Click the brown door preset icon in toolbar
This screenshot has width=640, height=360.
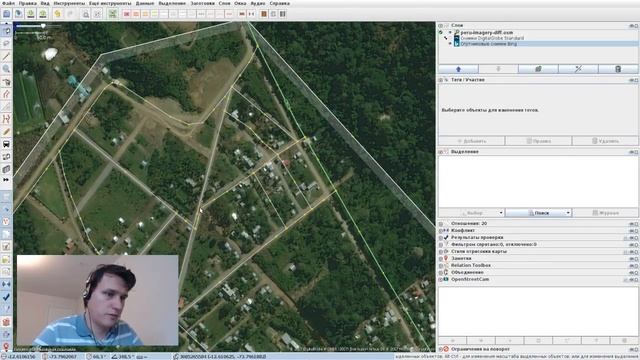[x=264, y=14]
